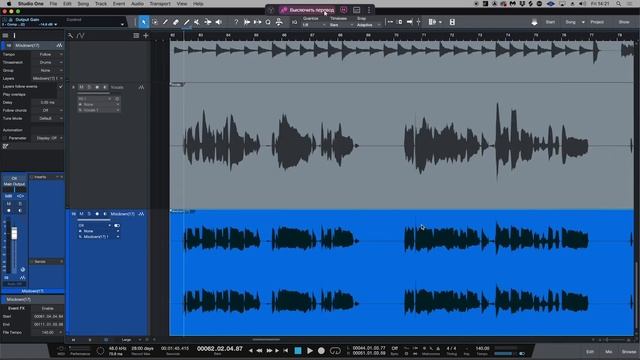Toggle Layers follow events checkbox
The image size is (640, 360).
click(x=61, y=87)
